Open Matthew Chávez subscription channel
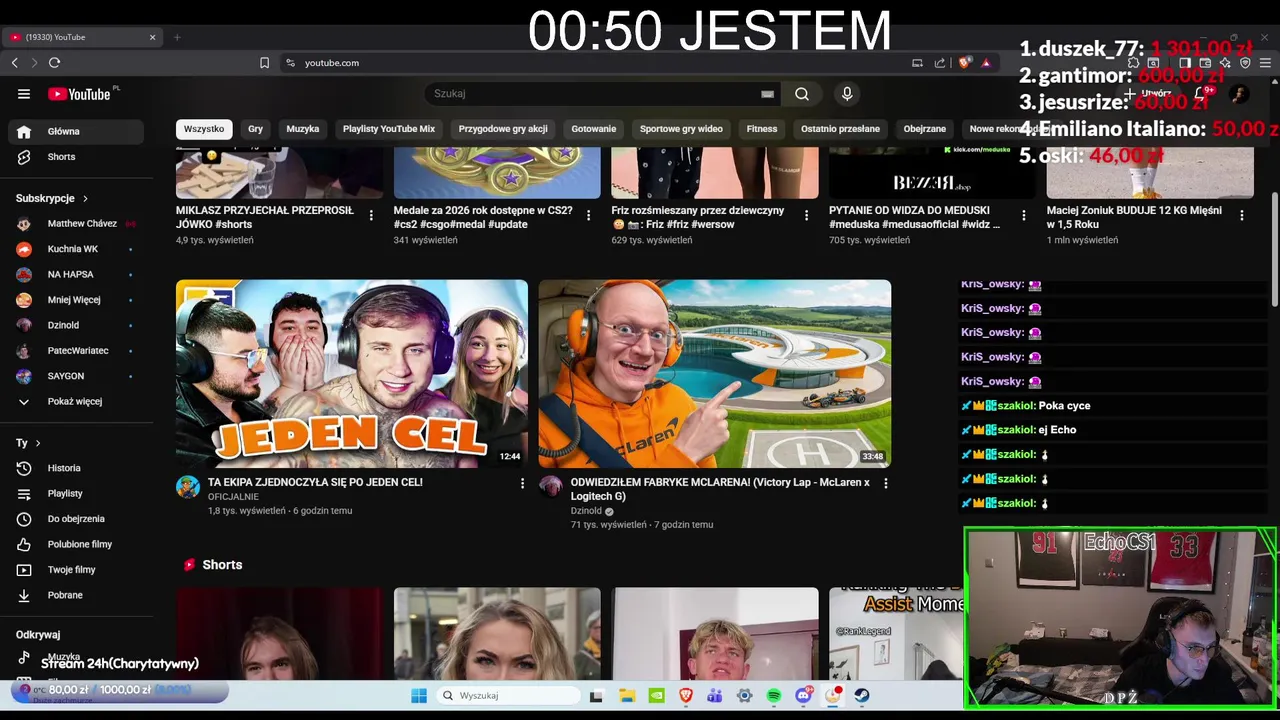Viewport: 1280px width, 720px height. point(76,224)
